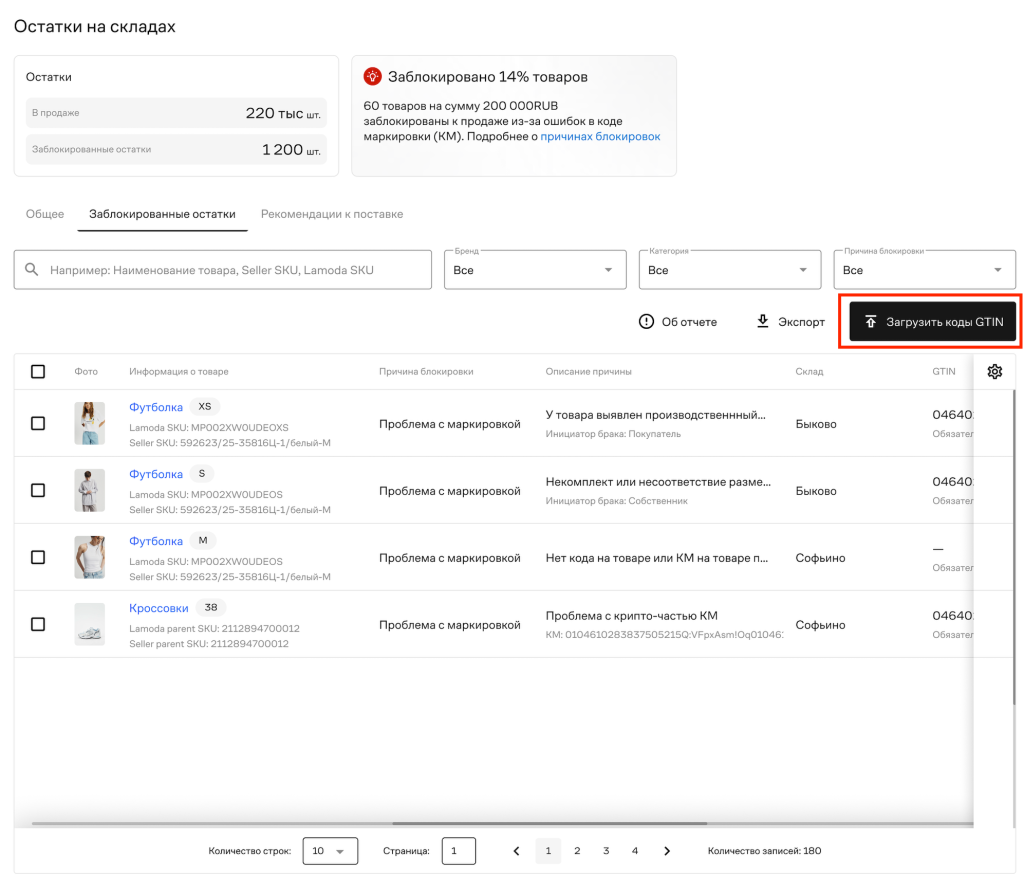Click the Об отчете info icon

(x=646, y=321)
